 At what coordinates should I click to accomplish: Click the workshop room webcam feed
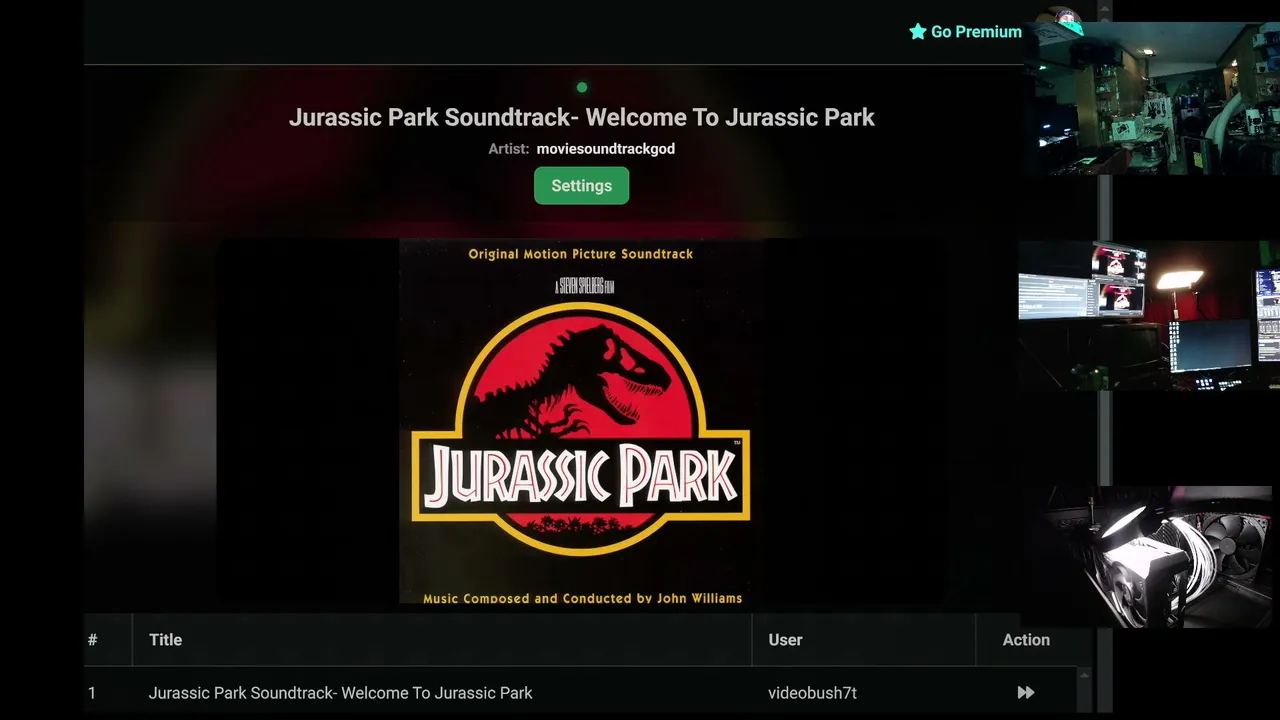[1151, 98]
